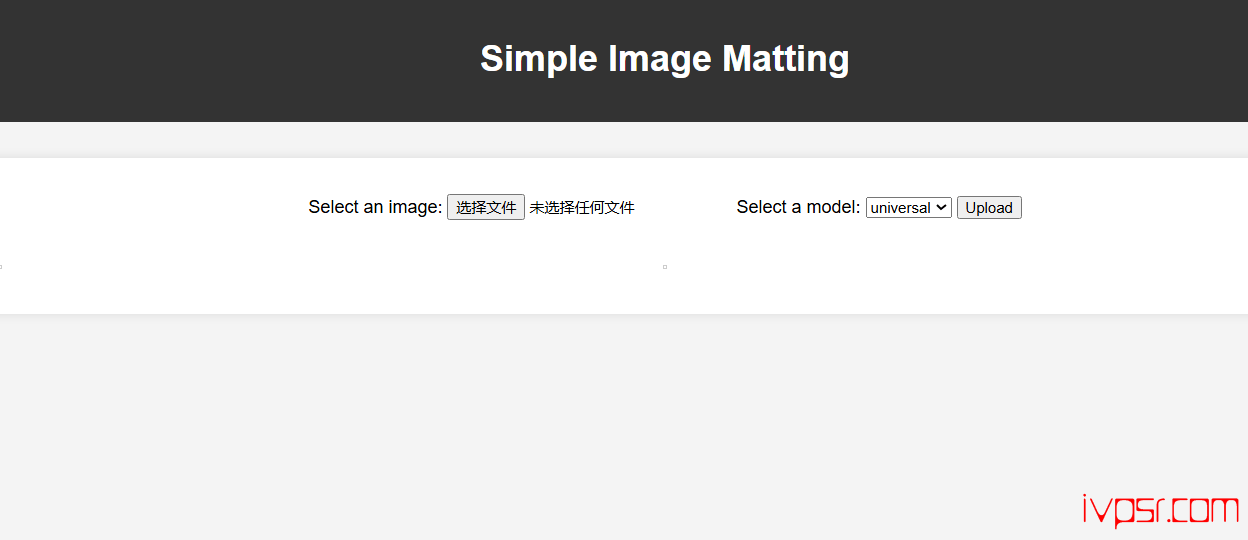1248x540 pixels.
Task: Click the word 'model' in the model label
Action: point(832,207)
